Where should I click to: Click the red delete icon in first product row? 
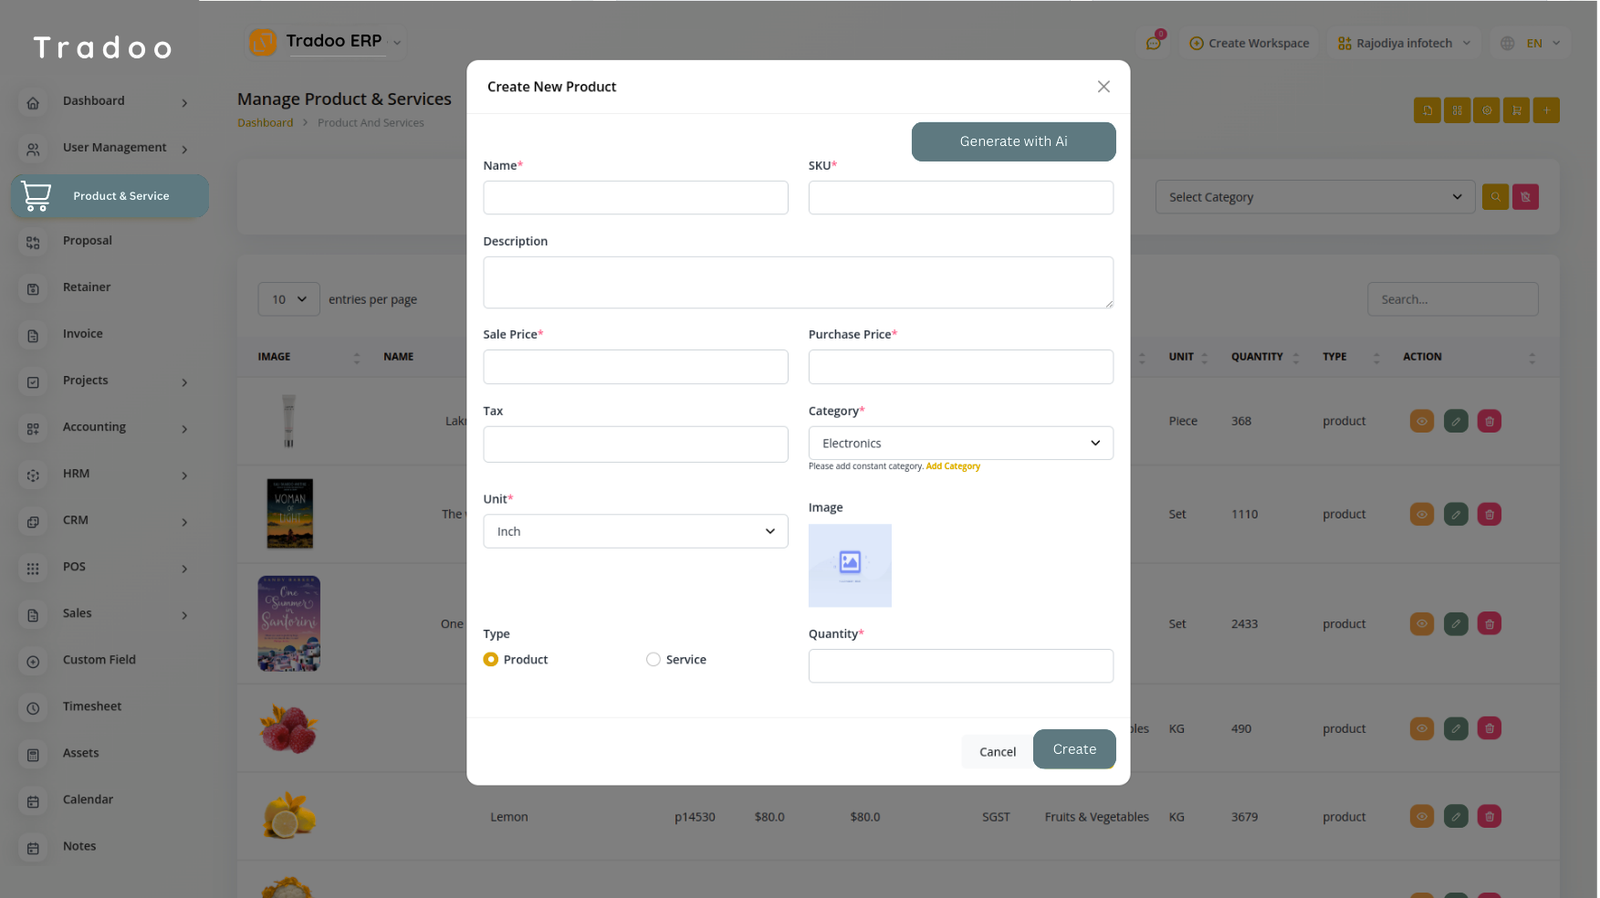point(1489,421)
